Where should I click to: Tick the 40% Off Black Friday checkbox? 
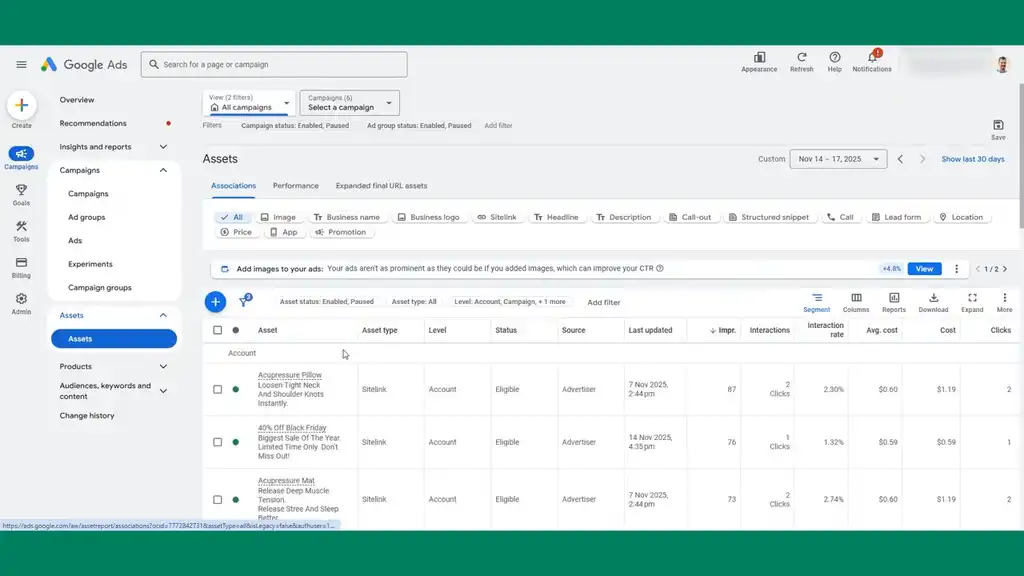pyautogui.click(x=217, y=442)
